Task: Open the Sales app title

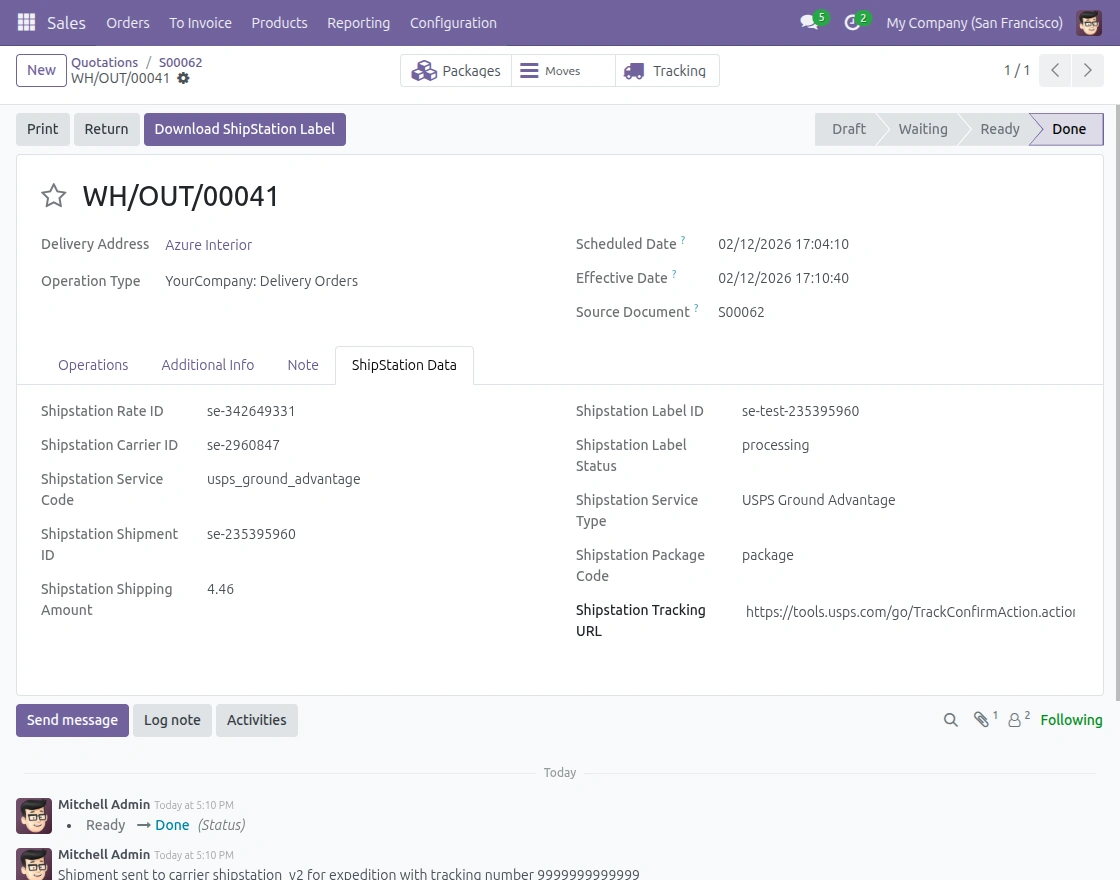Action: 66,23
